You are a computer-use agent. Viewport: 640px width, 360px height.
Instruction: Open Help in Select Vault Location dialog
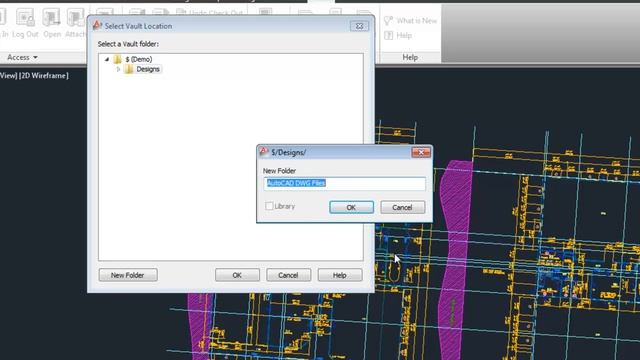coord(340,275)
